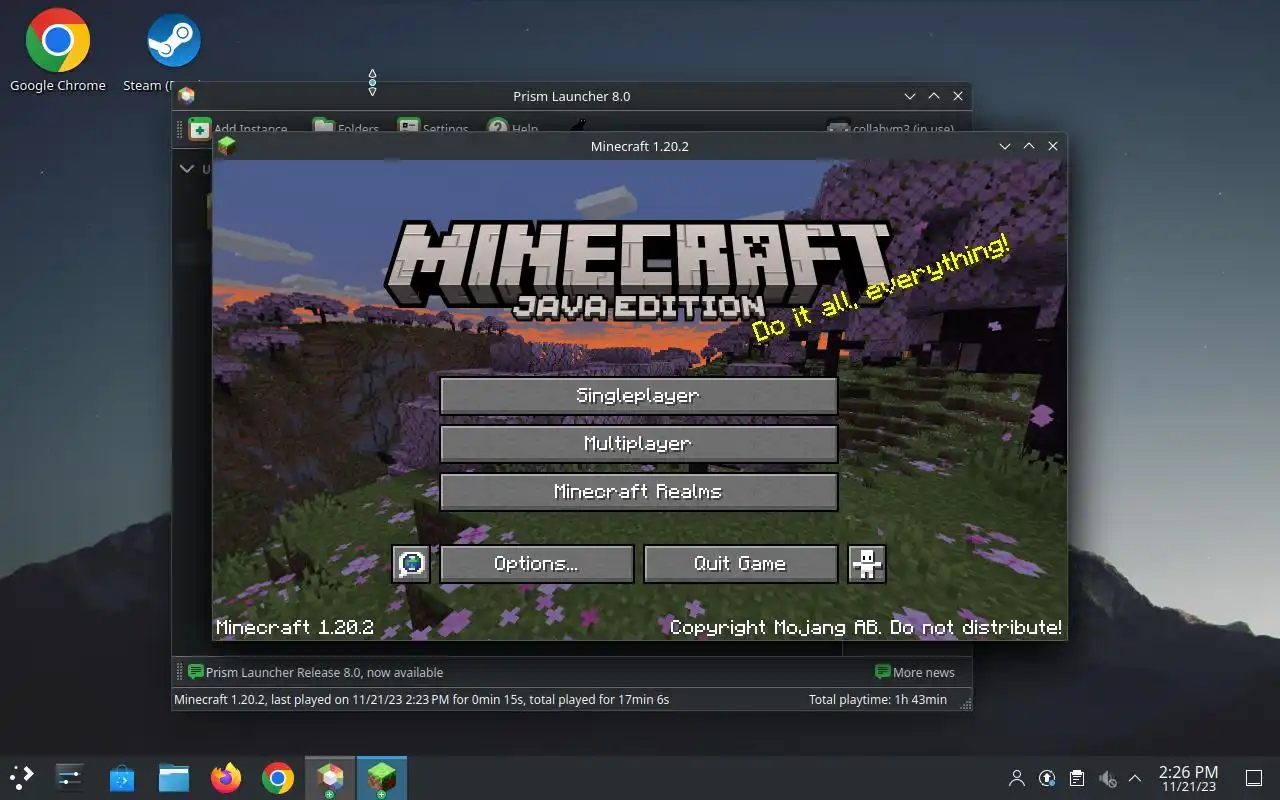The image size is (1280, 800).
Task: Open the Discover store taskbar icon
Action: 121,778
